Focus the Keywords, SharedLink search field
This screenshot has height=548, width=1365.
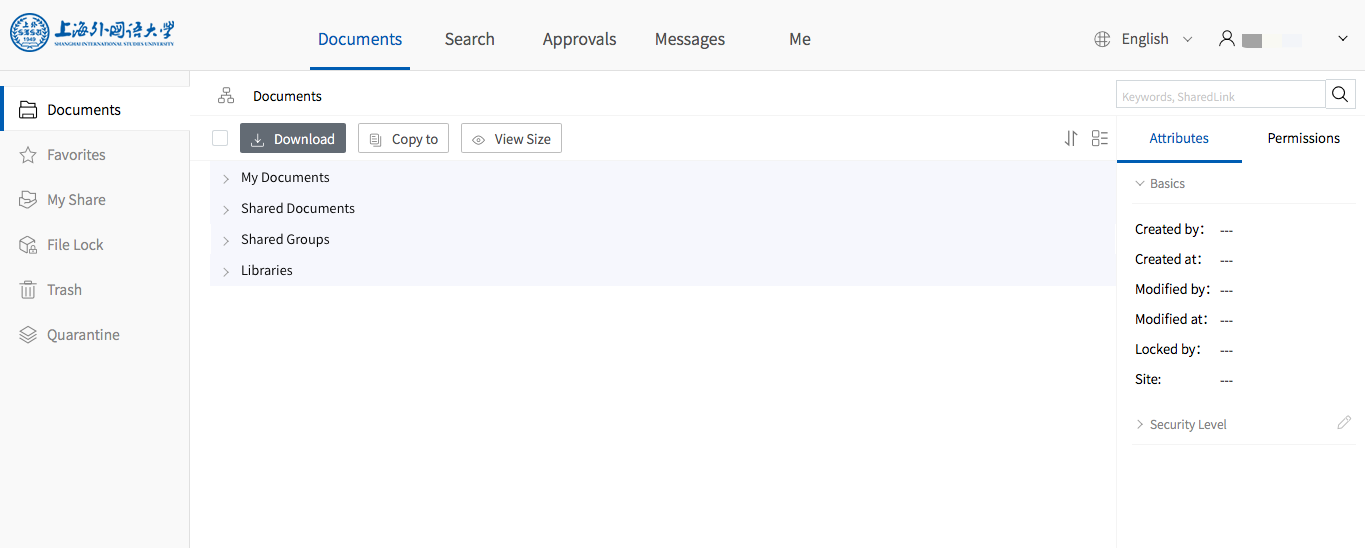1220,96
